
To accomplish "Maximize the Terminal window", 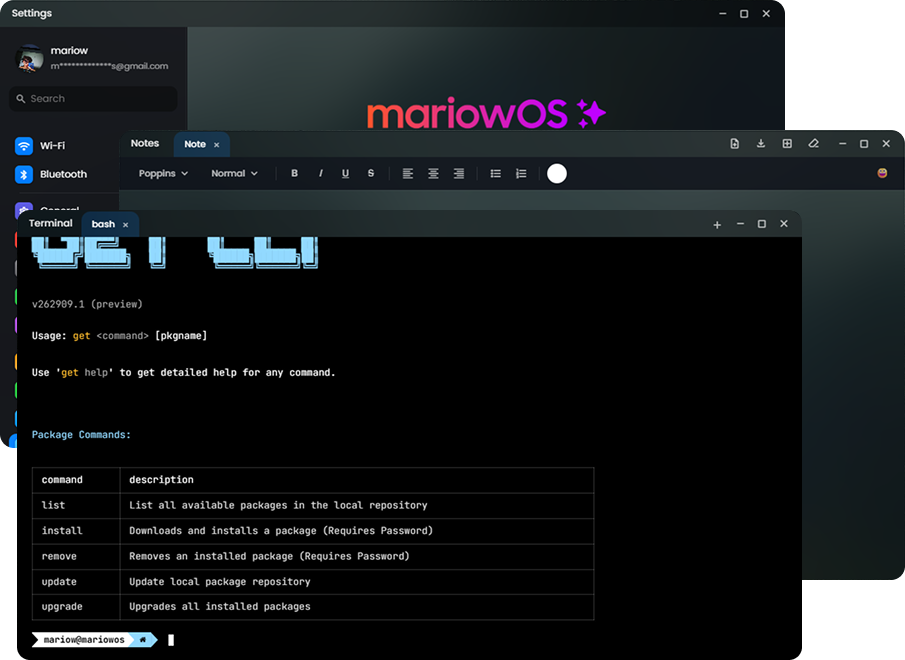I will pos(762,224).
